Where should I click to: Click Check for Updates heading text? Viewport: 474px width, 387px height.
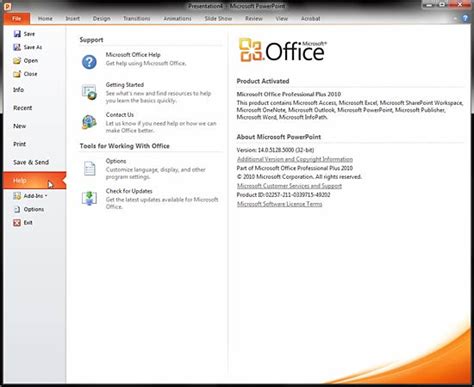click(x=129, y=191)
